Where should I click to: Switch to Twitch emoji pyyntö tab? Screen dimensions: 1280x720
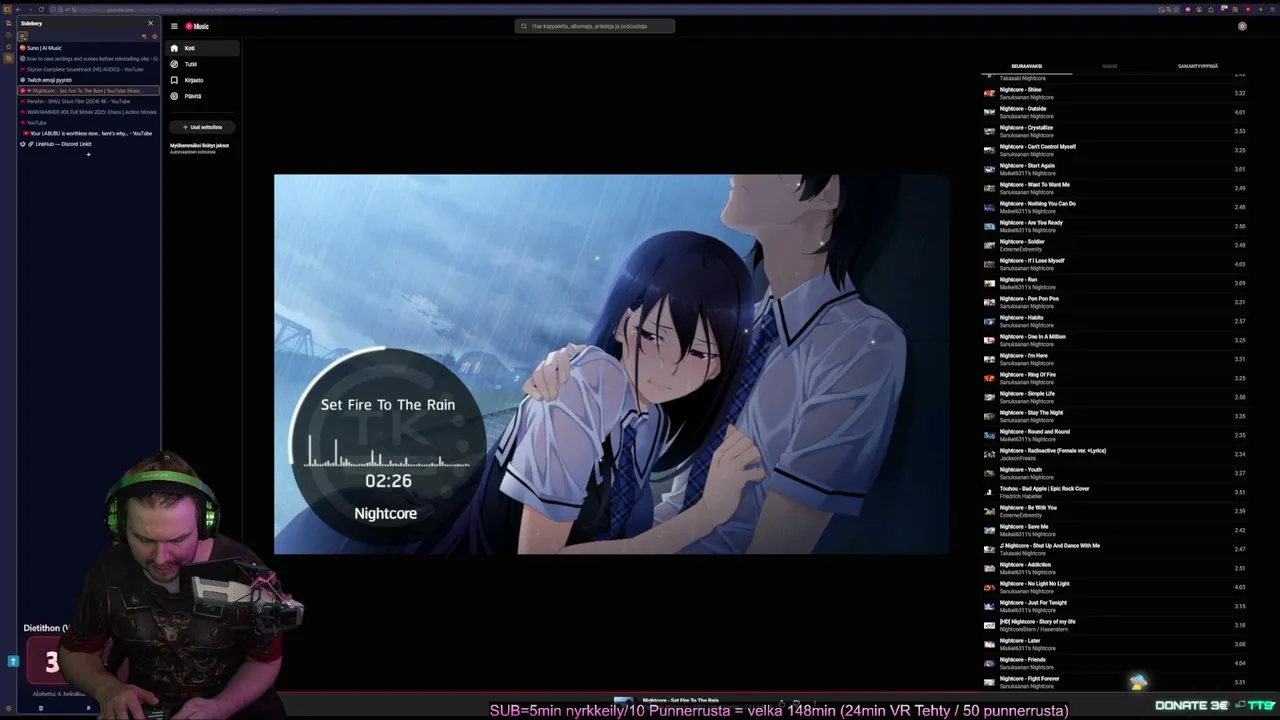(88, 80)
